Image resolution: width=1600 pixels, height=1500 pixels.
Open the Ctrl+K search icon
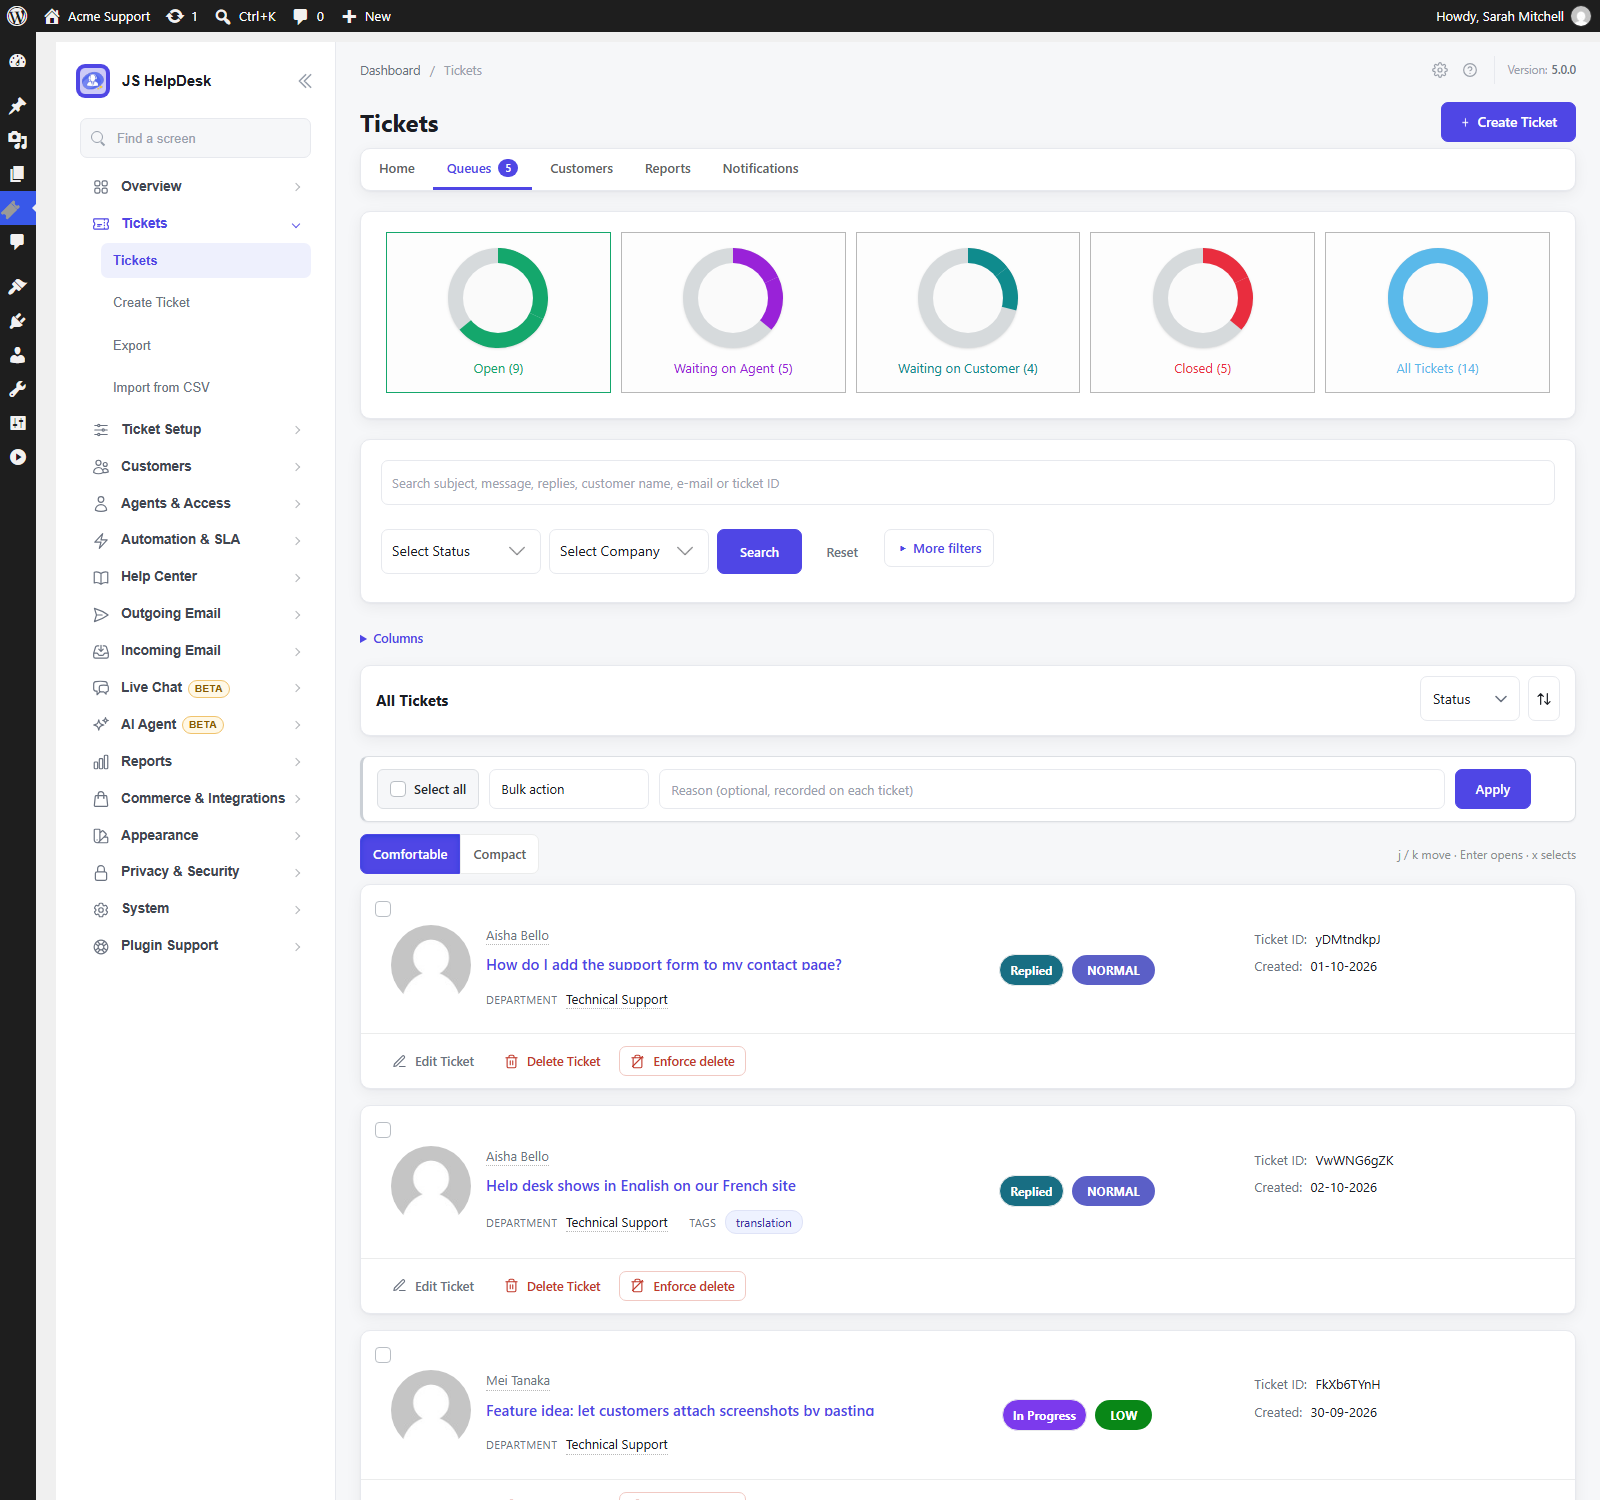(x=223, y=16)
